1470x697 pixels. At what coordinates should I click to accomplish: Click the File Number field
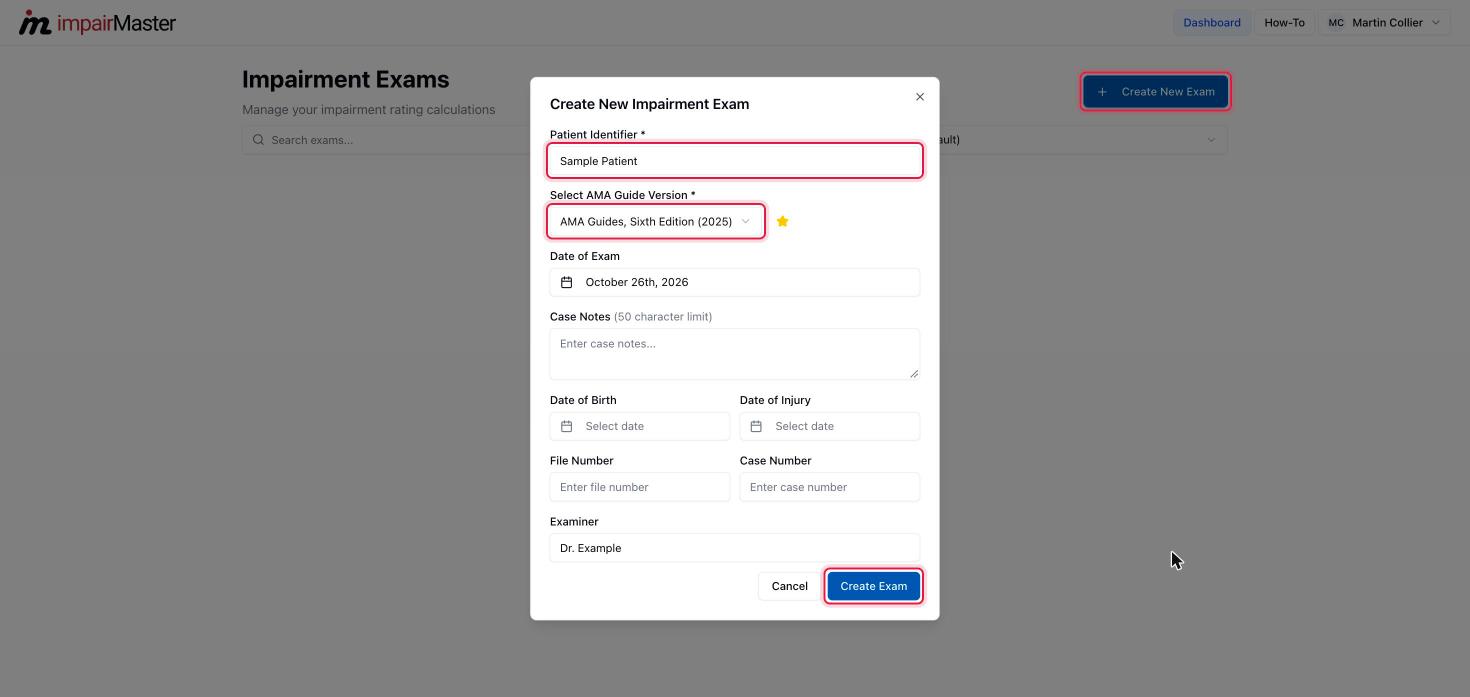(640, 487)
